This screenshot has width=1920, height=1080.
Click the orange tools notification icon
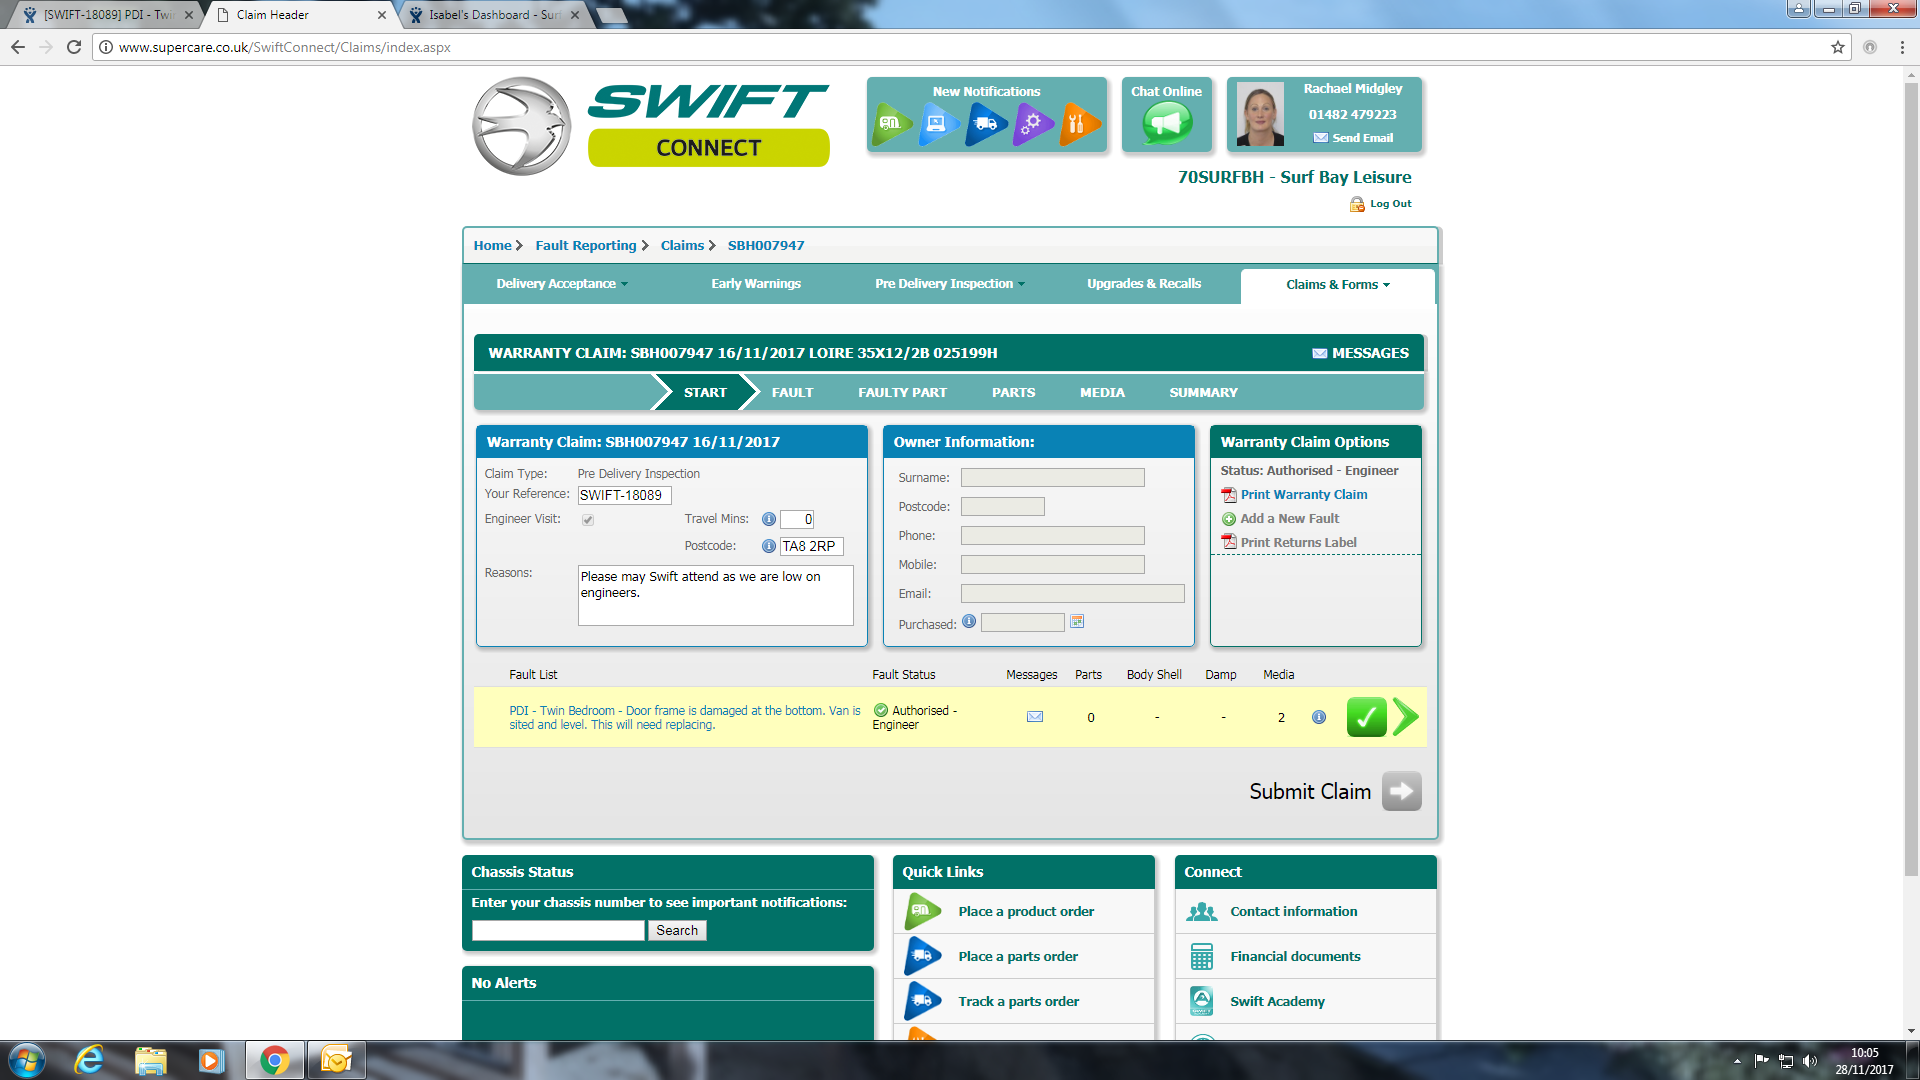point(1079,124)
